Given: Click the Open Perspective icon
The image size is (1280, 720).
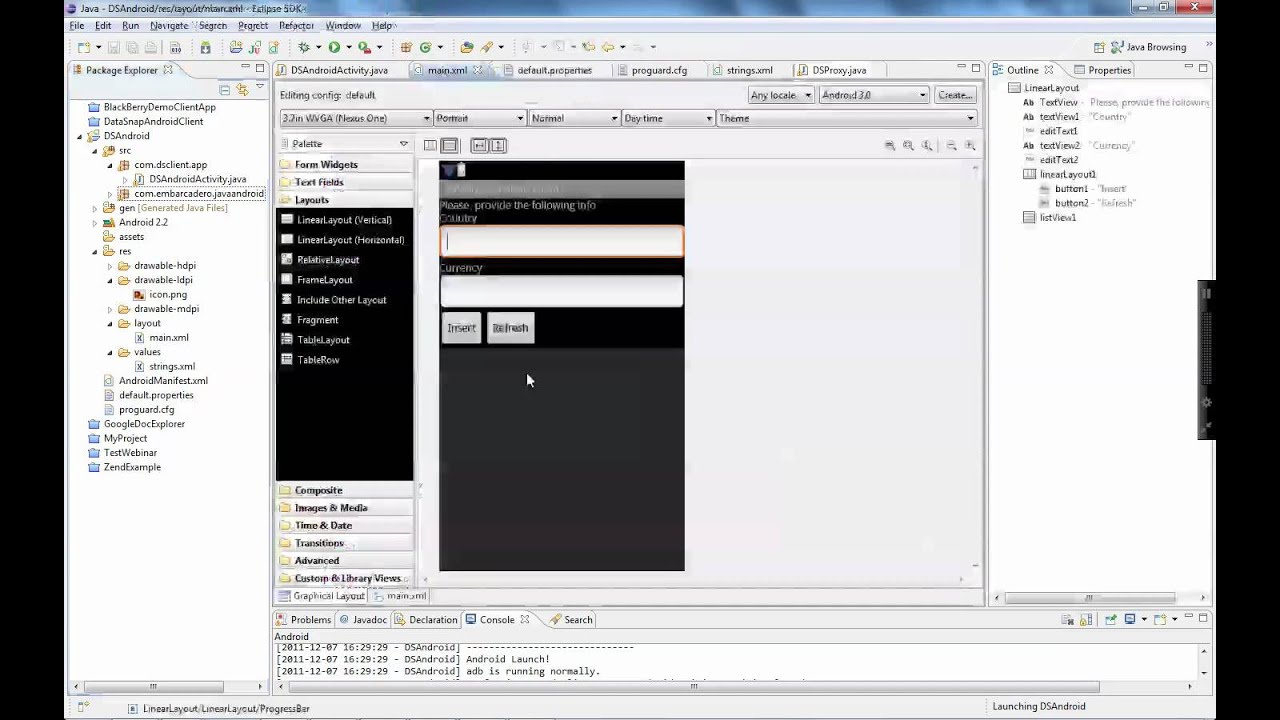Looking at the screenshot, I should point(1100,47).
